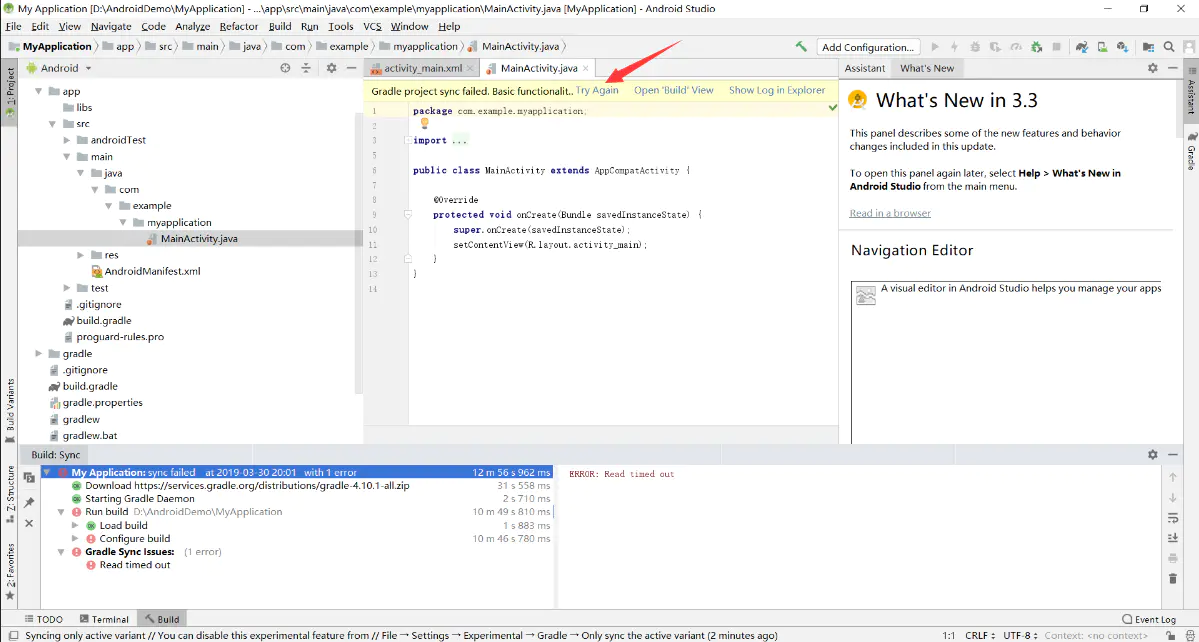Open the Assistant panel gear settings

coord(1152,68)
